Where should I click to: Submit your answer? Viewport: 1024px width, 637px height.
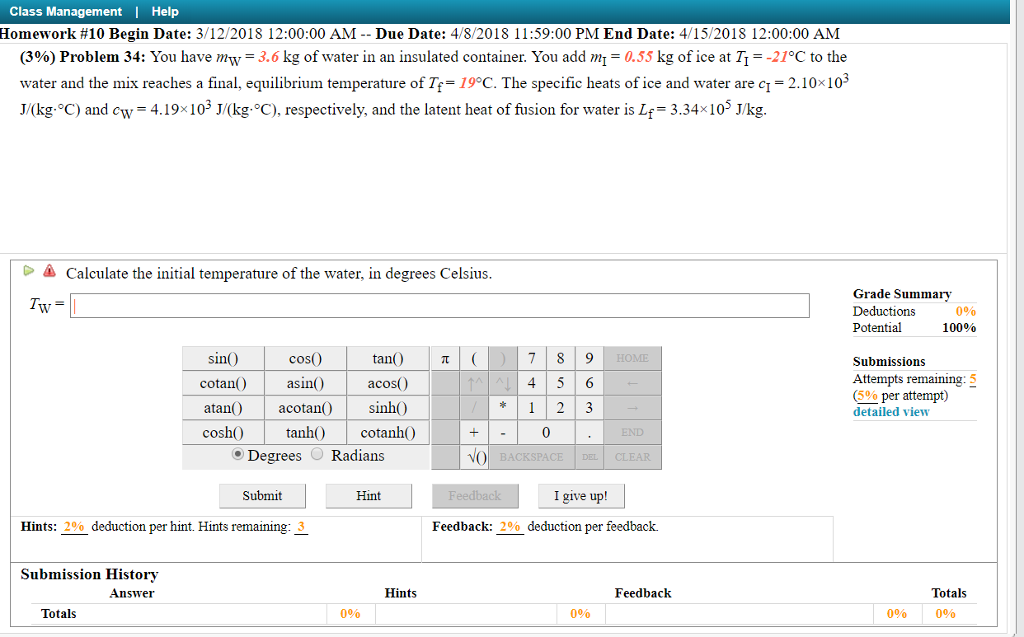pyautogui.click(x=262, y=495)
